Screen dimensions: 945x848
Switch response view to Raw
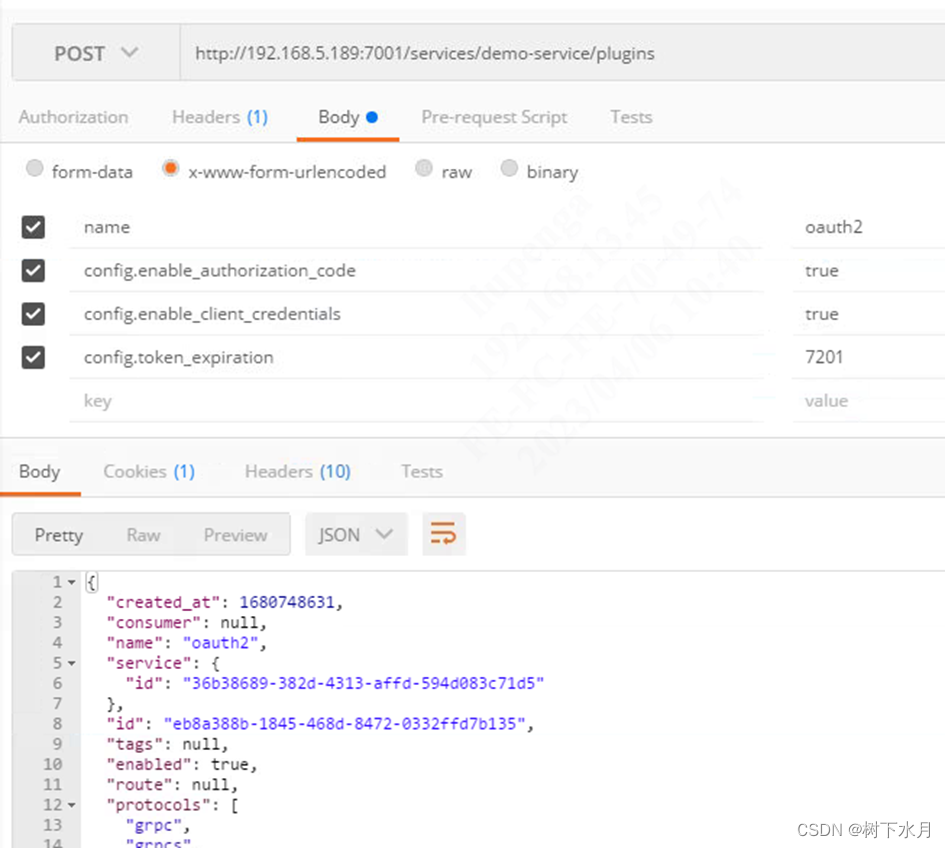point(143,535)
